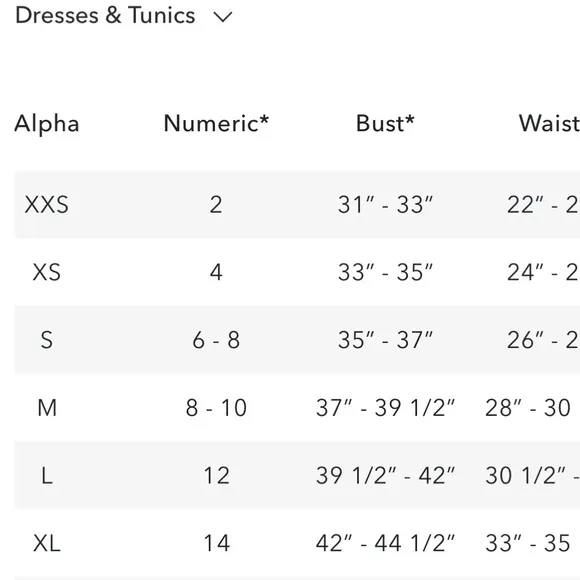
Task: Click the XL size row label
Action: tap(47, 543)
